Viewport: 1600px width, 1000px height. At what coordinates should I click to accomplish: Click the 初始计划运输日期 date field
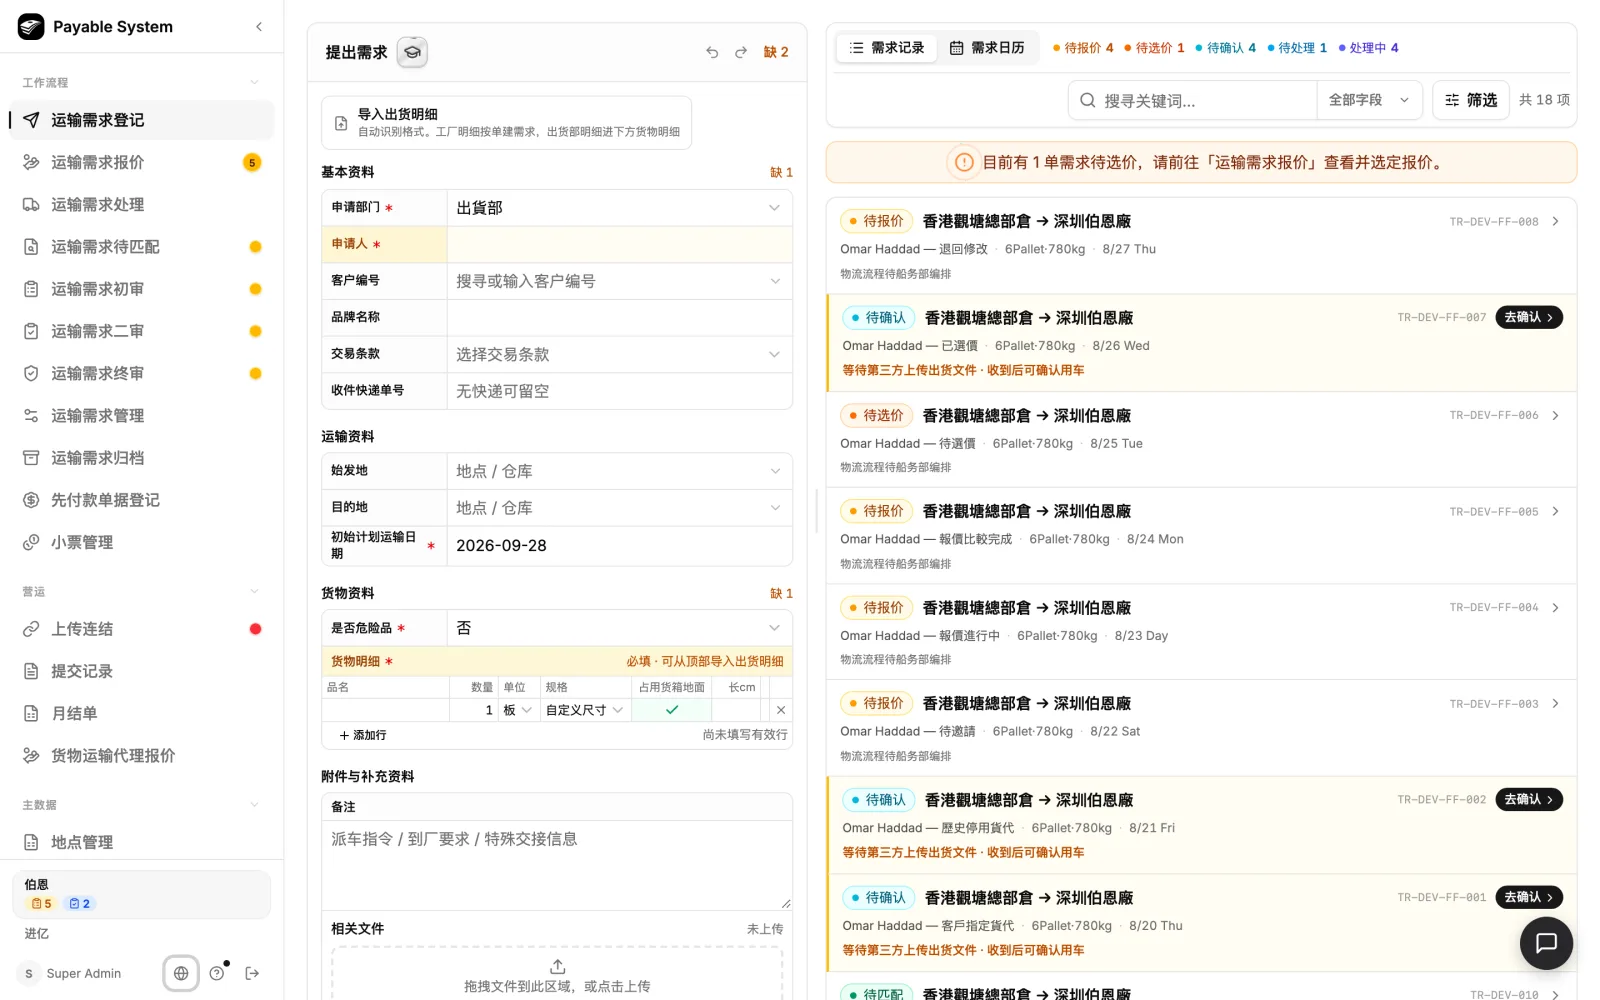coord(619,546)
